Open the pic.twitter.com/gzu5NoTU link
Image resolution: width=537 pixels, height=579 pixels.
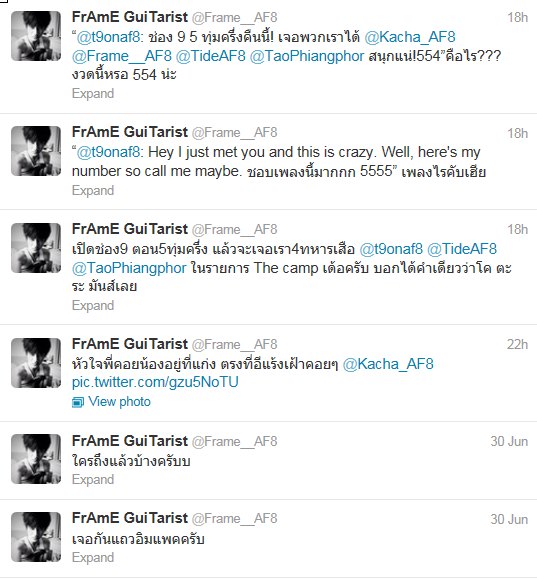tap(155, 382)
